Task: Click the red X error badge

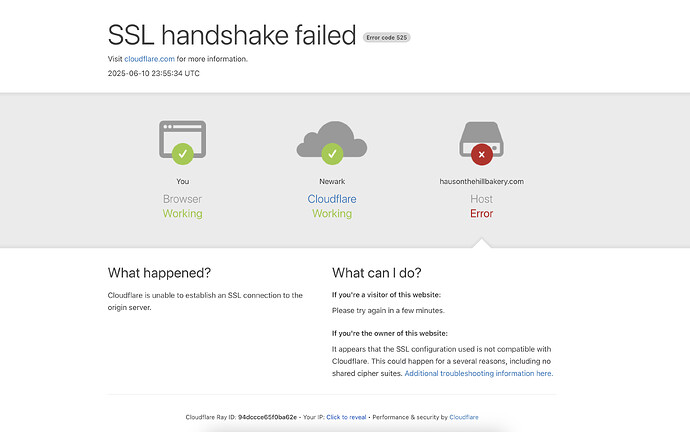Action: [x=482, y=154]
